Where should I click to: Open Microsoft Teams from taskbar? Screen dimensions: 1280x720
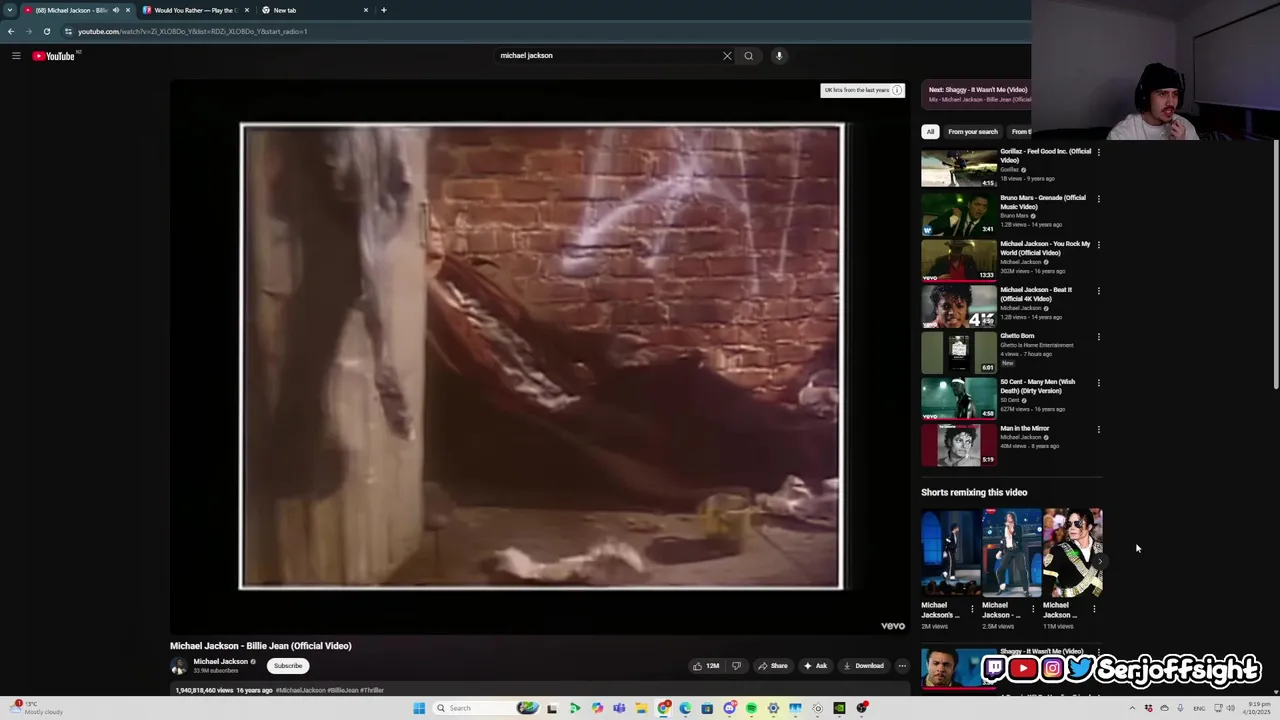[619, 708]
